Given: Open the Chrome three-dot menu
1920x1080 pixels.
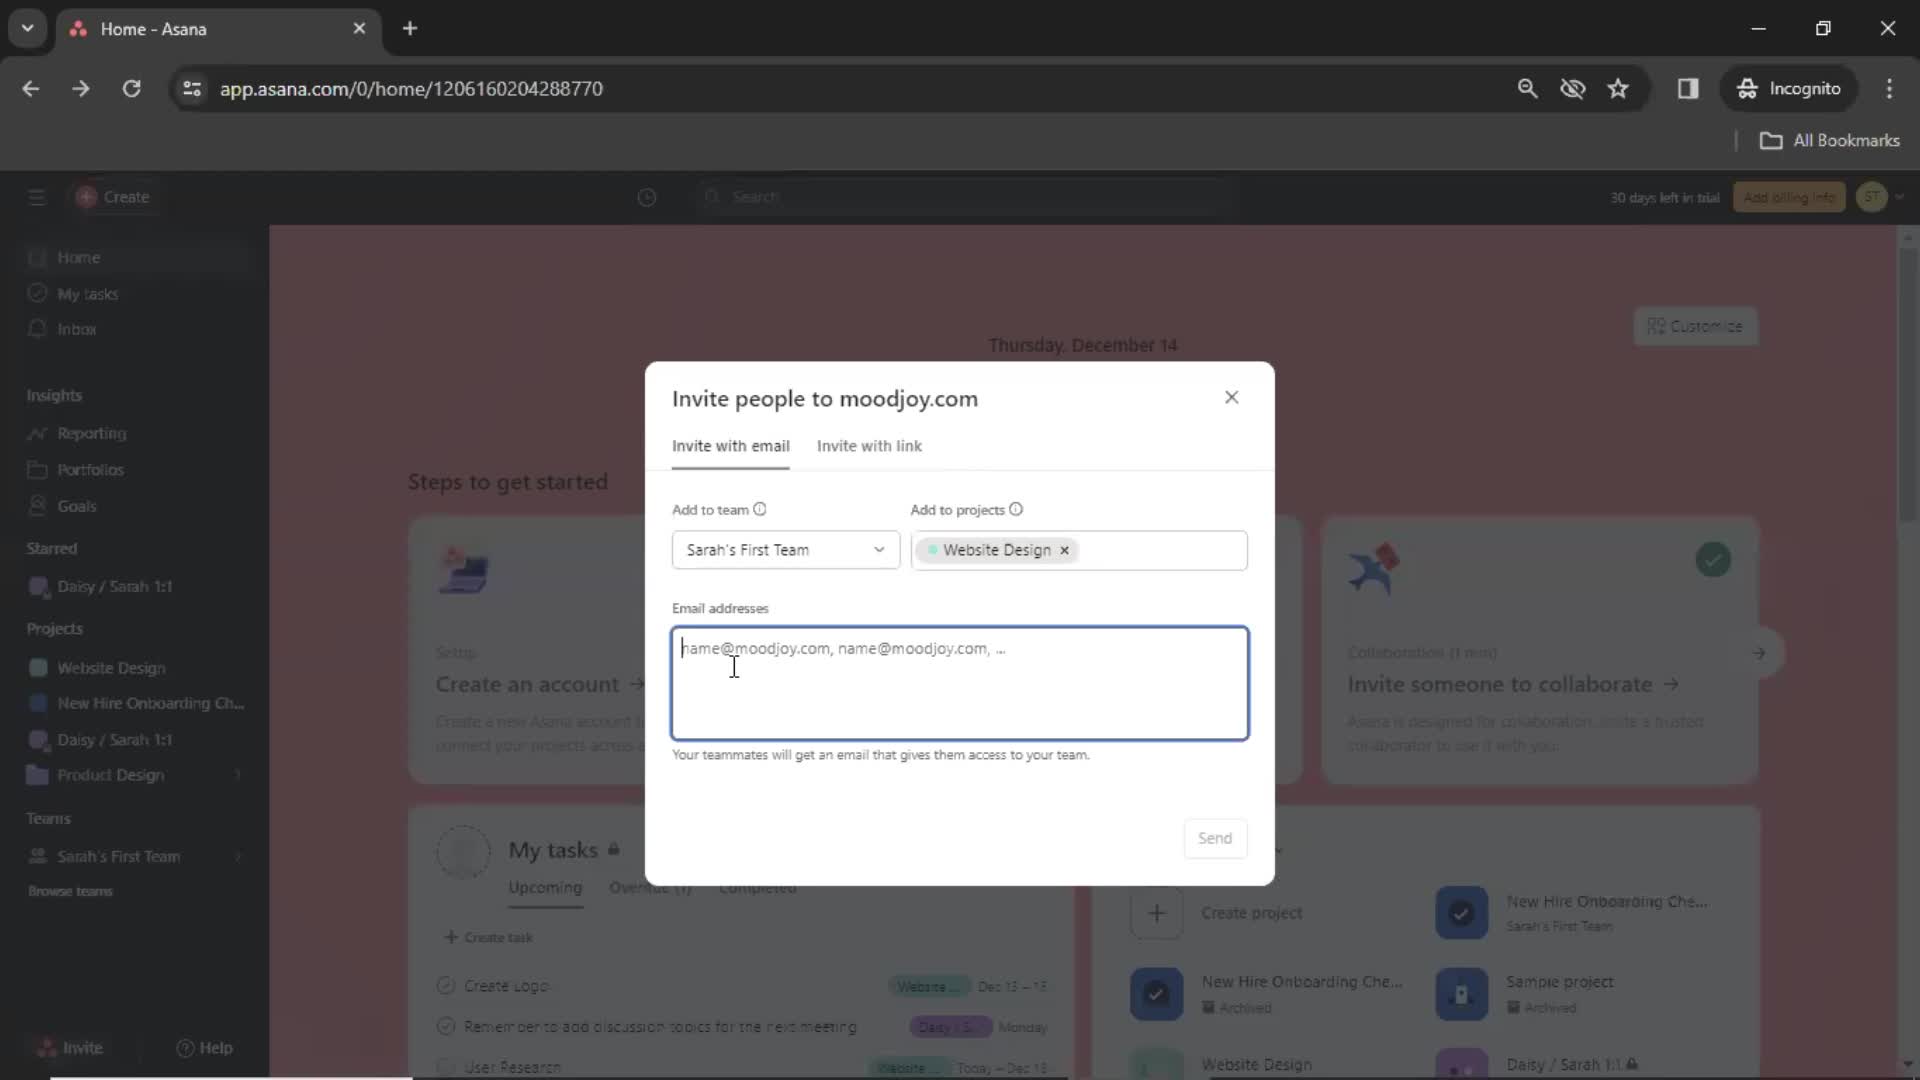Looking at the screenshot, I should (1889, 88).
